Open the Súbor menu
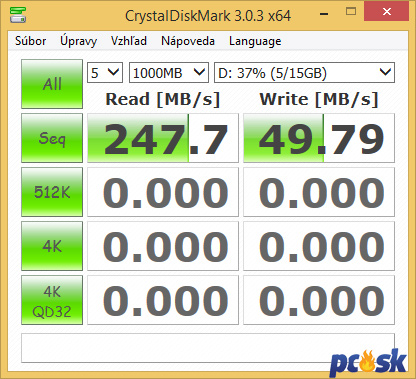 coord(31,41)
